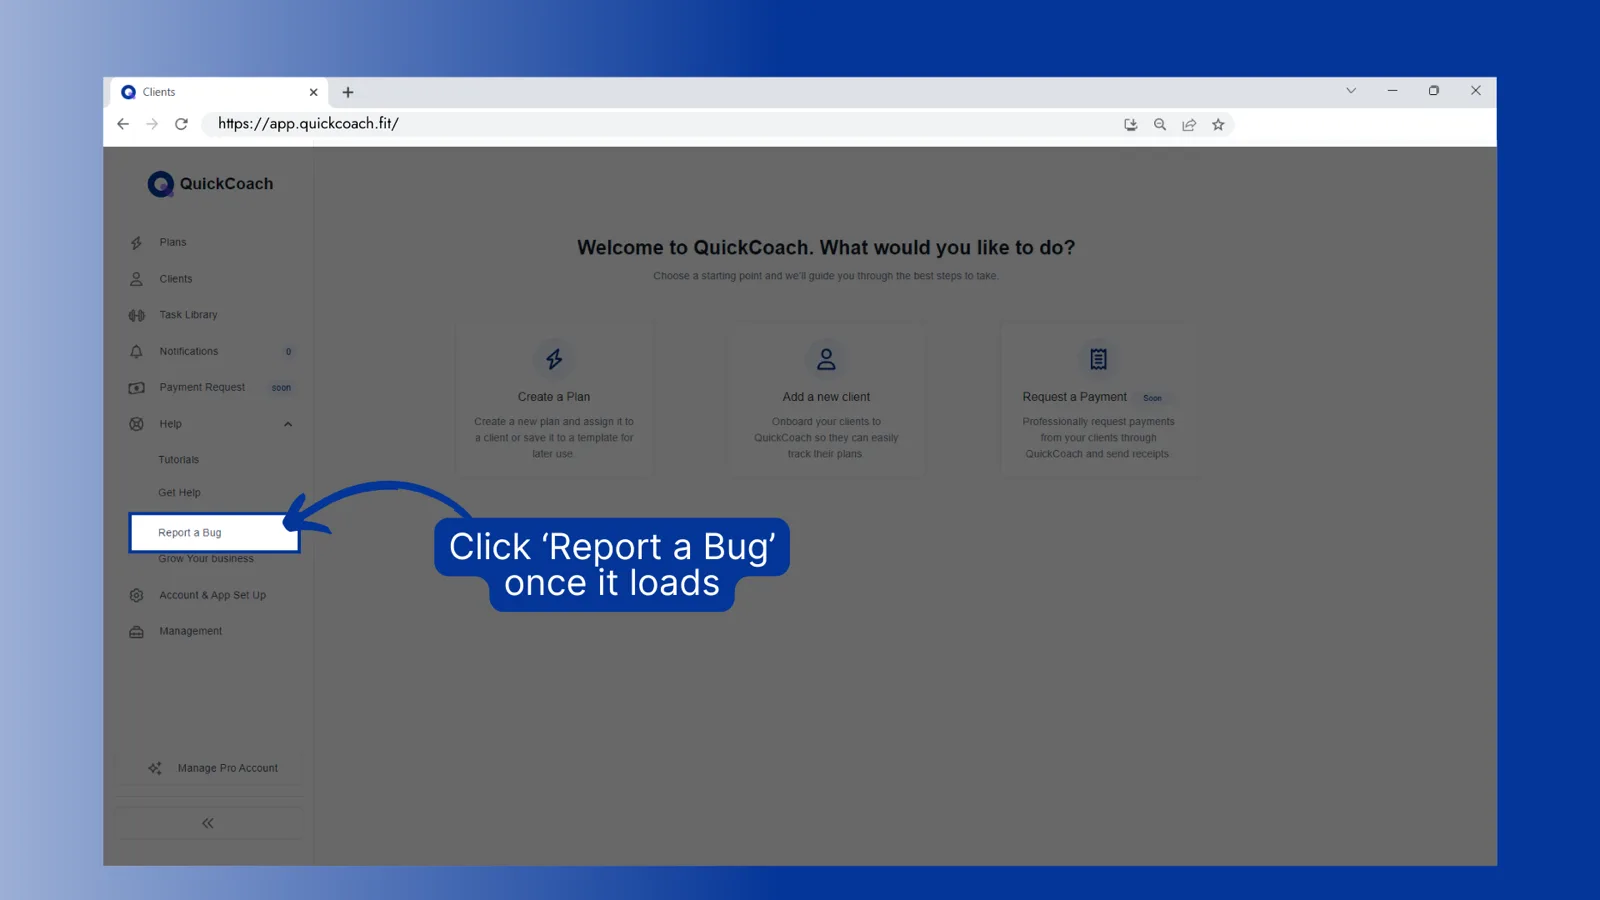Click the Task Library dumbbell icon
The image size is (1600, 900).
click(136, 315)
